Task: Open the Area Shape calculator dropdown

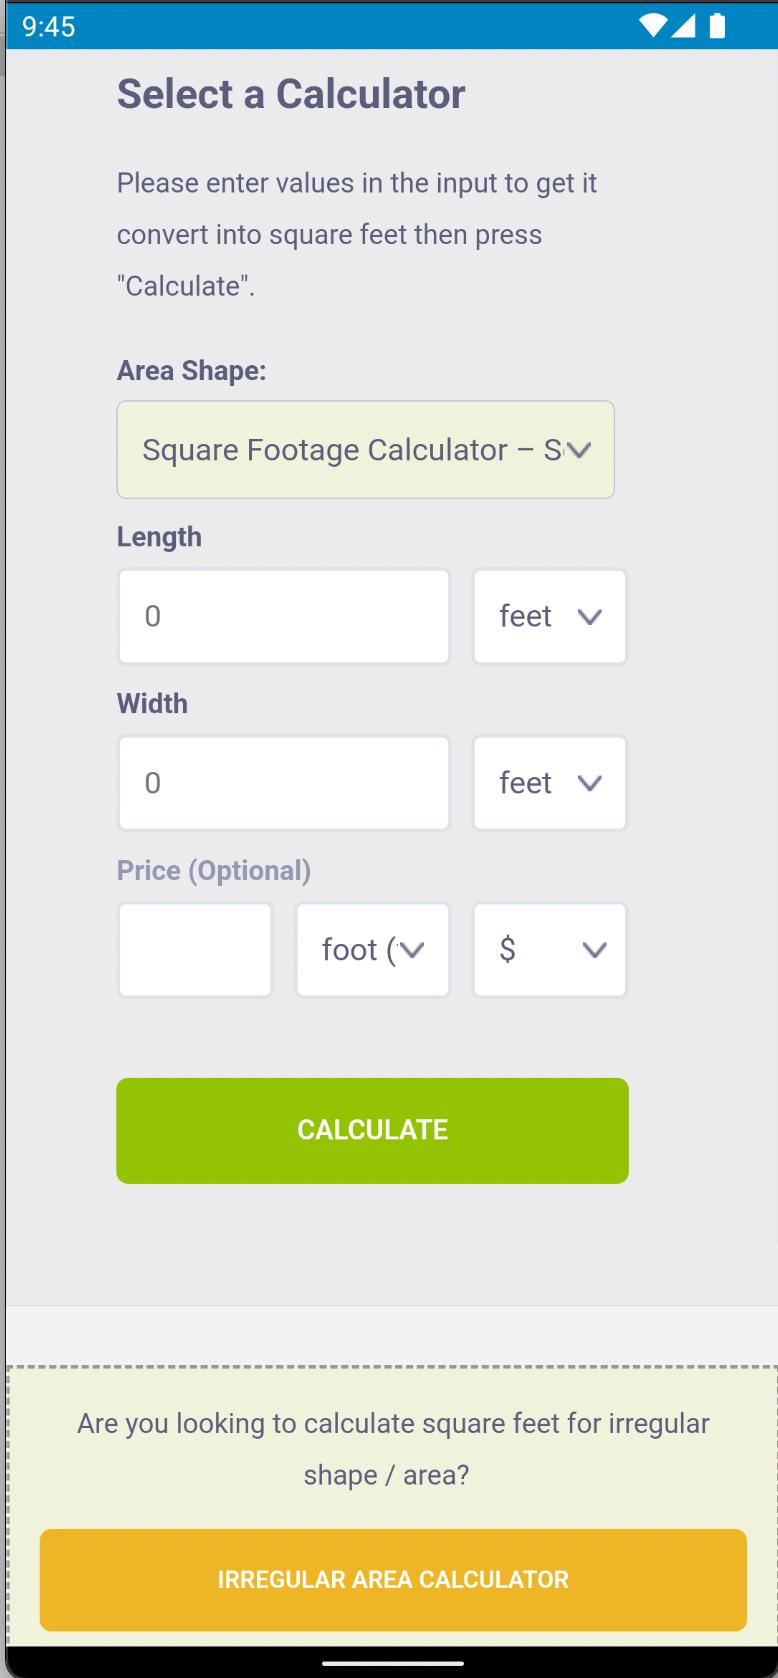Action: point(365,450)
